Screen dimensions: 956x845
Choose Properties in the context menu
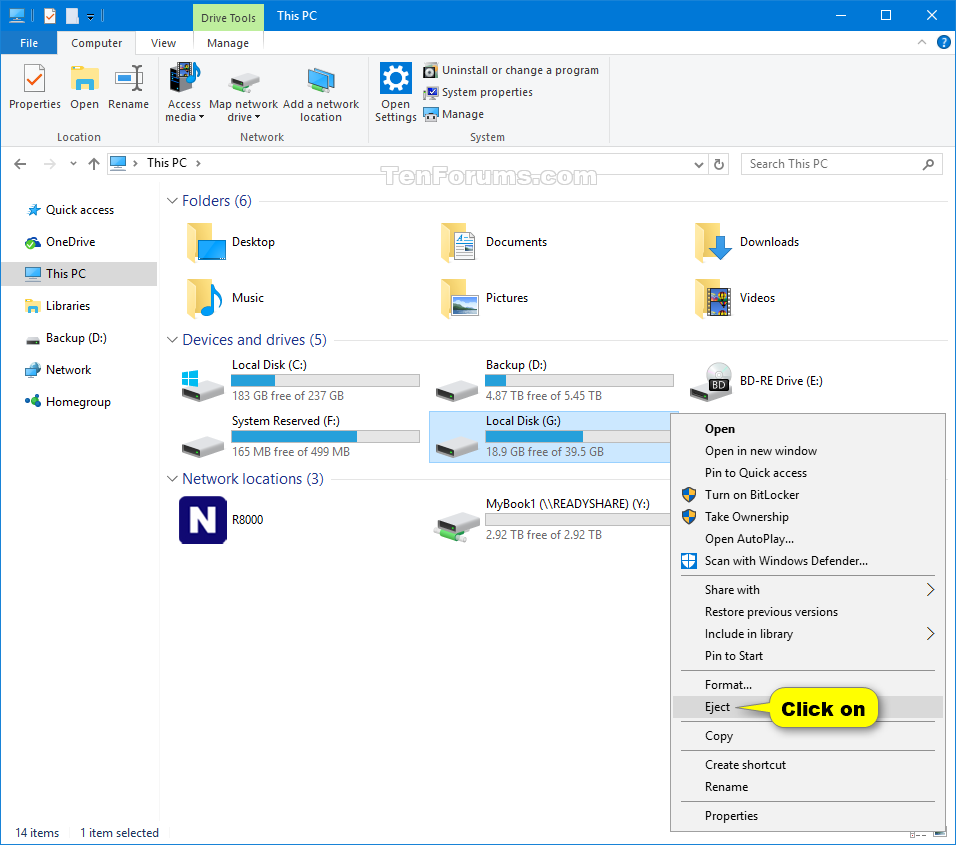808,816
